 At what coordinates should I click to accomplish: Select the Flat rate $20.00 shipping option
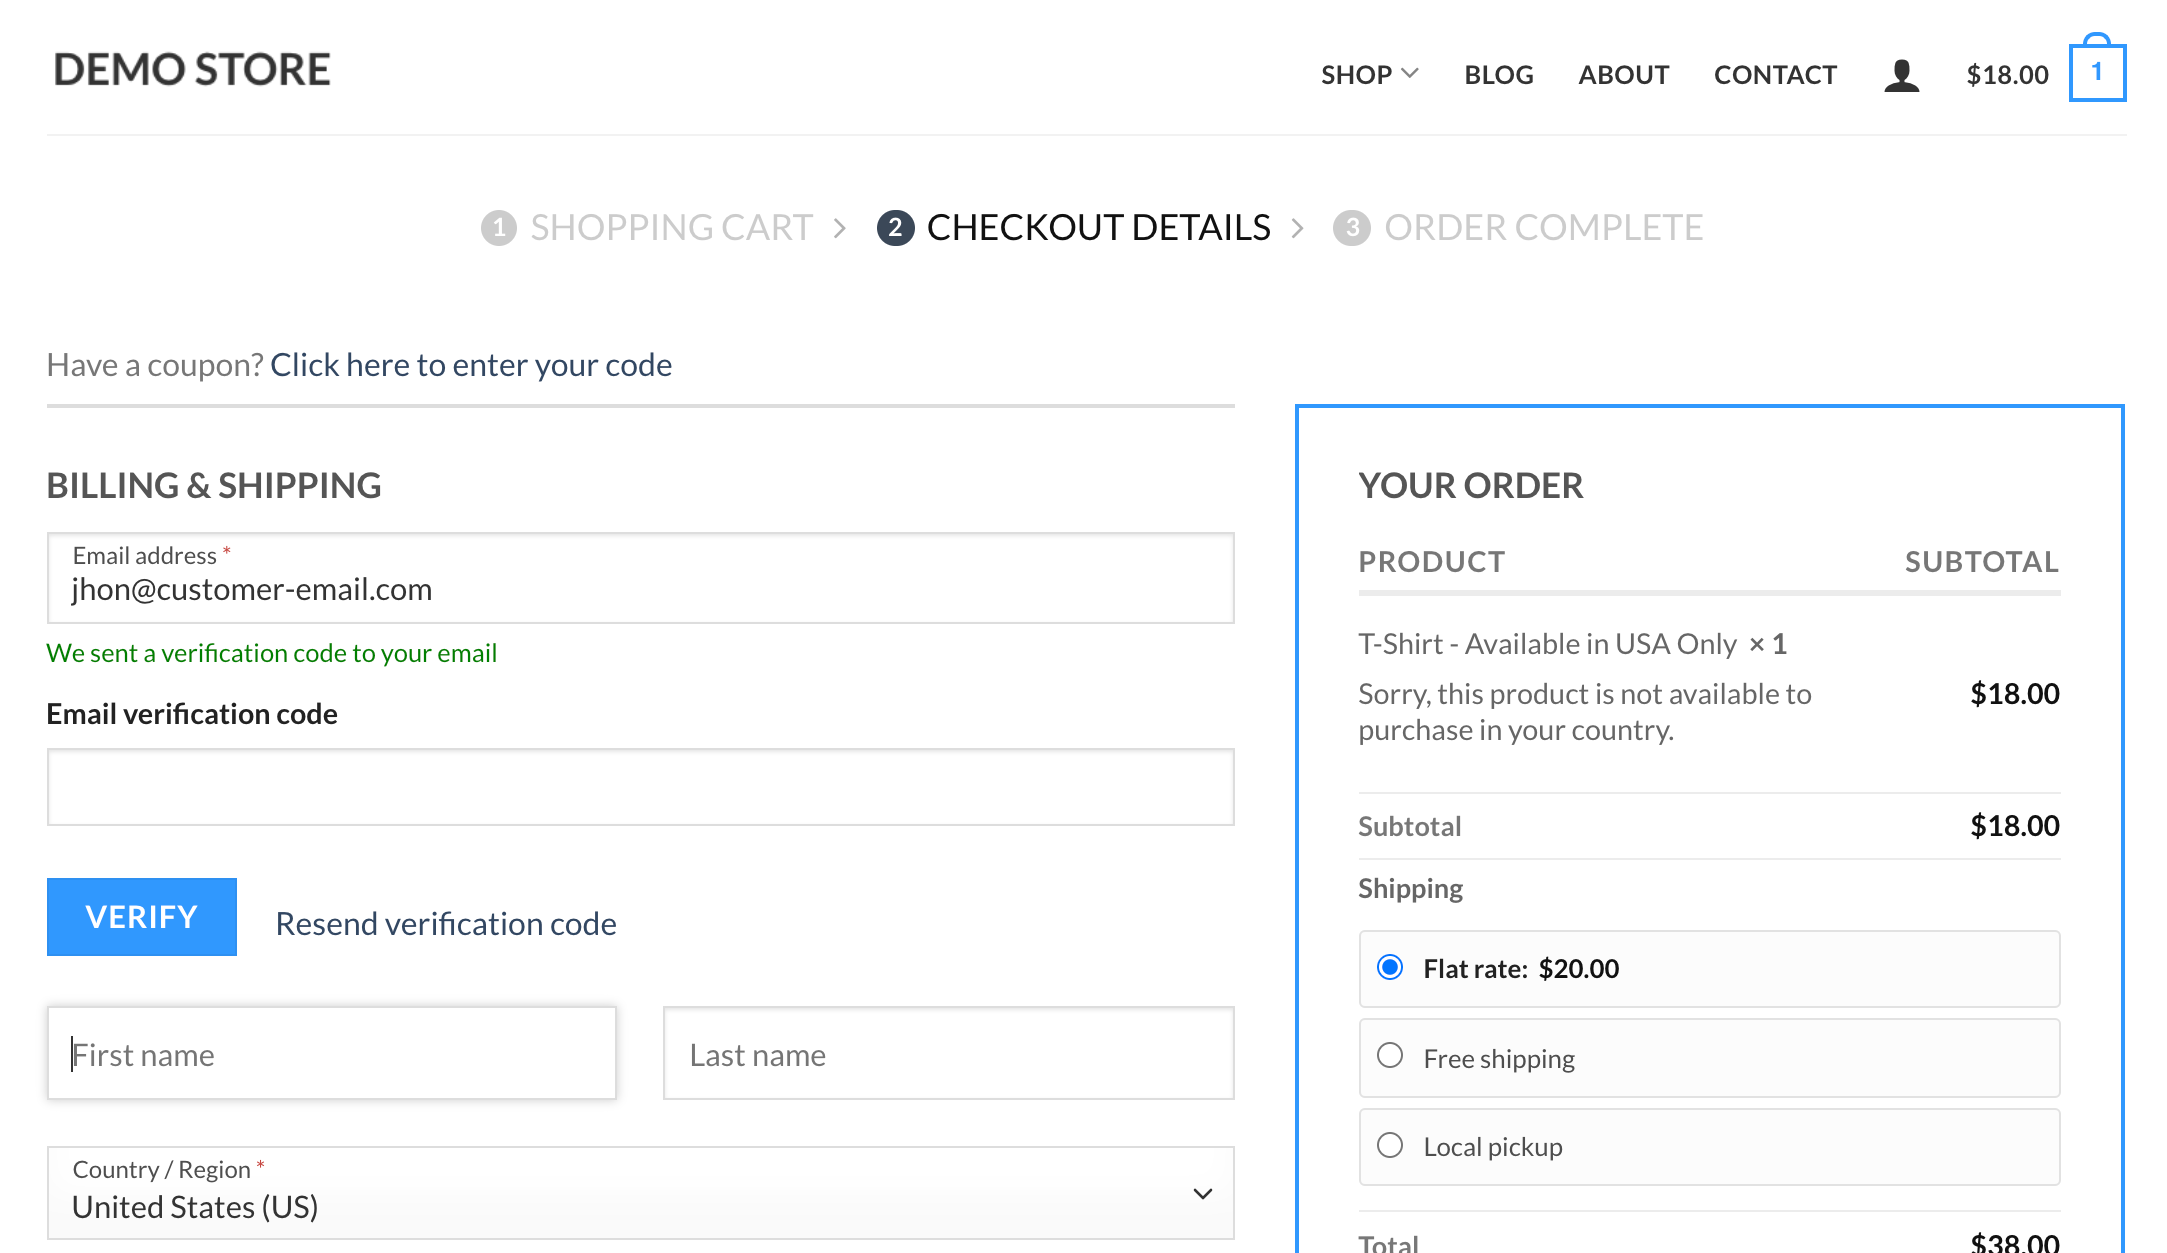tap(1390, 967)
